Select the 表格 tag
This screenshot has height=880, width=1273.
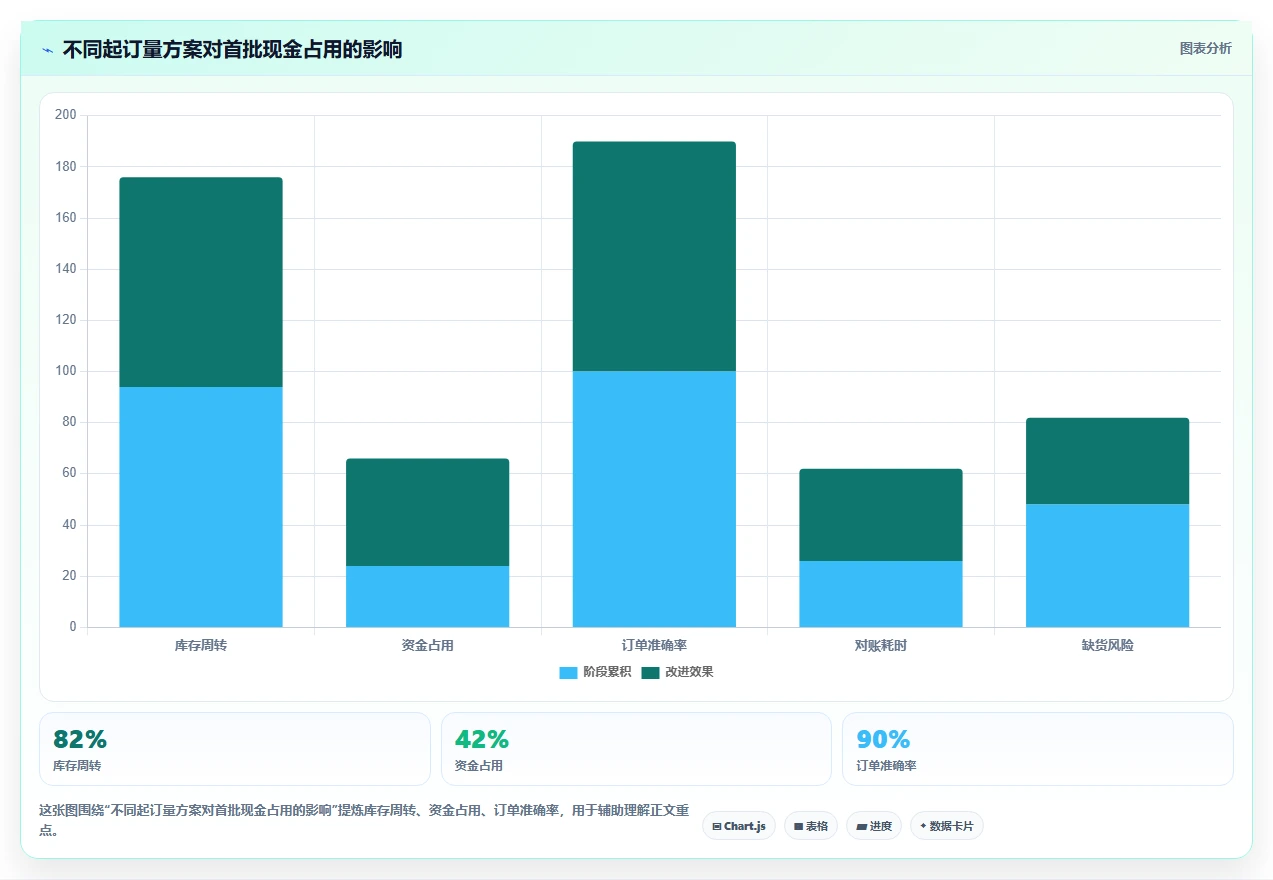click(x=811, y=826)
